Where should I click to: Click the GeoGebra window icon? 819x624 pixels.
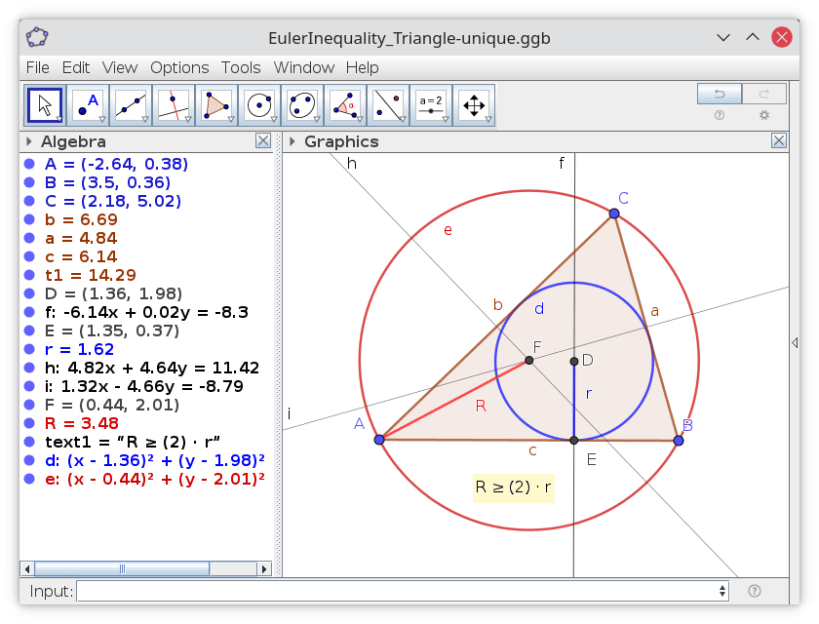click(x=37, y=38)
